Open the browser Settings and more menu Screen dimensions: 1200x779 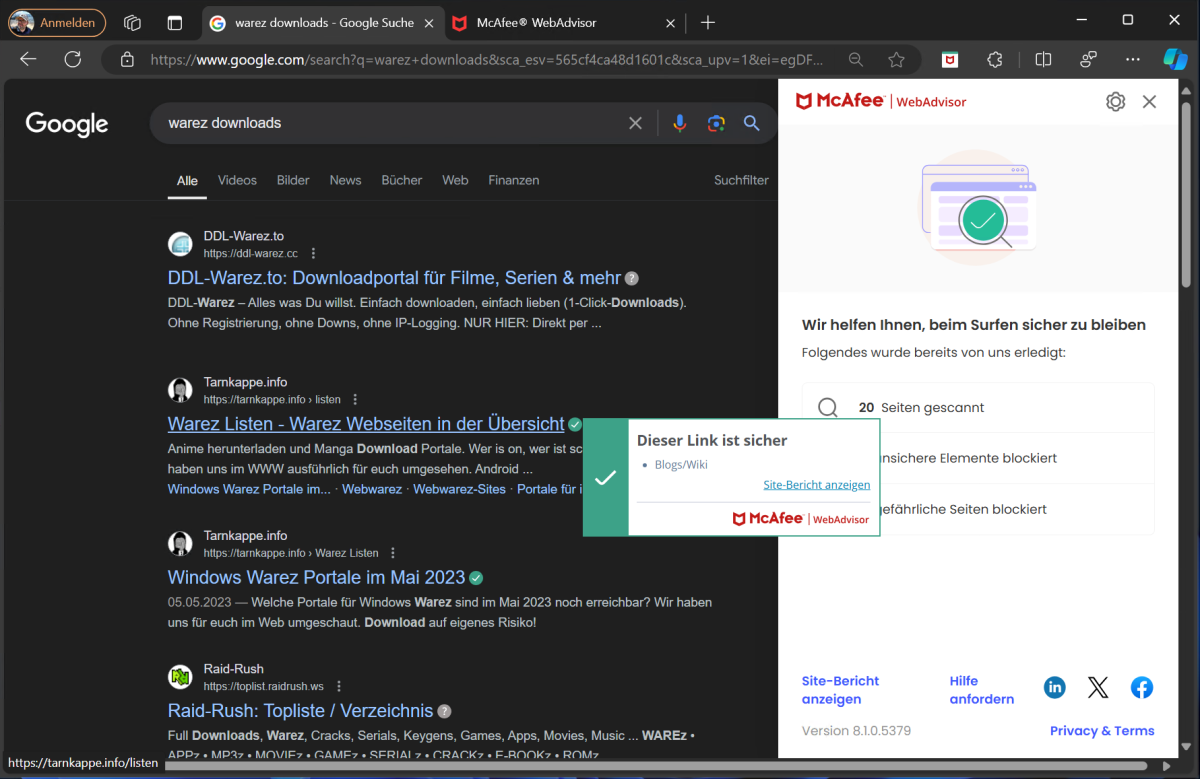pyautogui.click(x=1132, y=60)
